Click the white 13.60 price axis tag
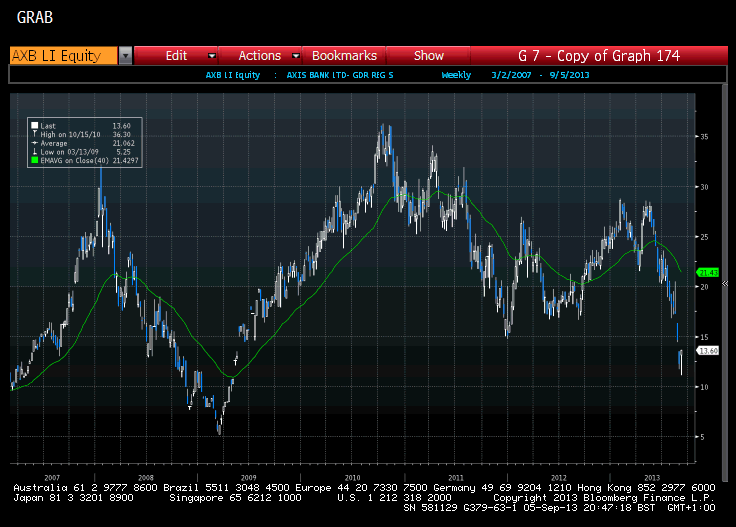Viewport: 736px width, 527px height. click(707, 351)
